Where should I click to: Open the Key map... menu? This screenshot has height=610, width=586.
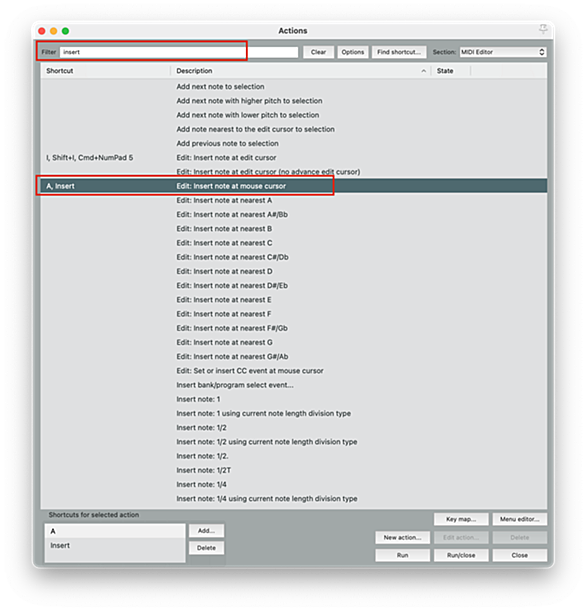click(x=461, y=519)
